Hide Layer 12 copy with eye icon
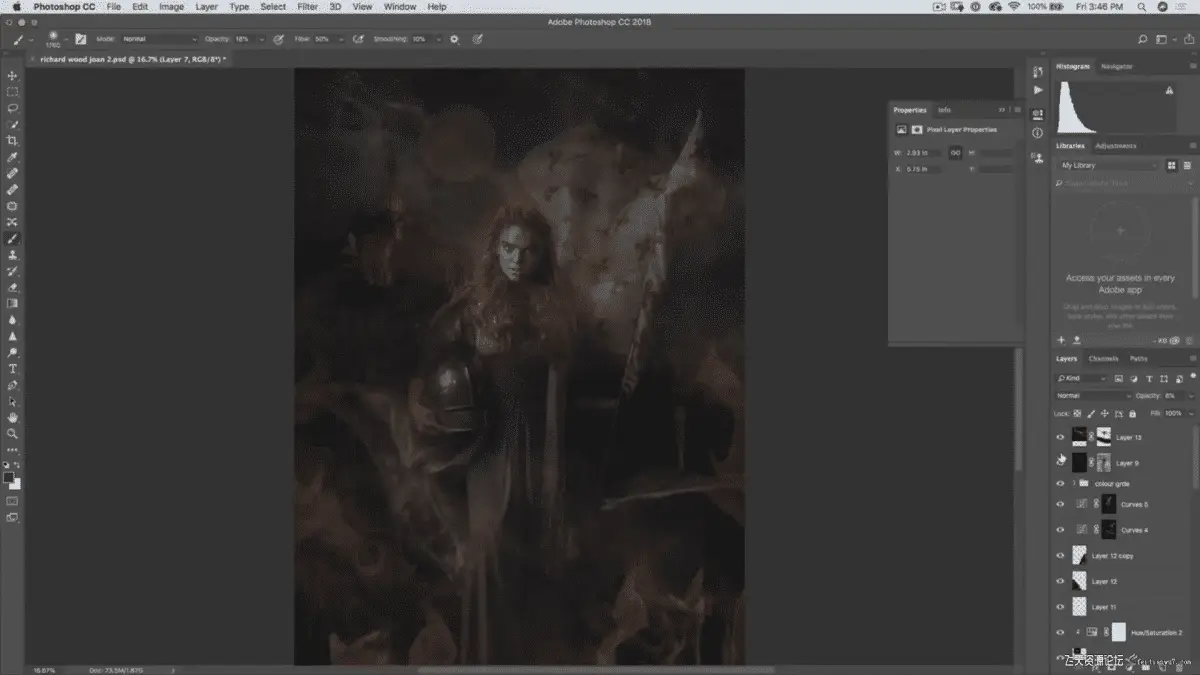The image size is (1200, 675). (x=1061, y=555)
